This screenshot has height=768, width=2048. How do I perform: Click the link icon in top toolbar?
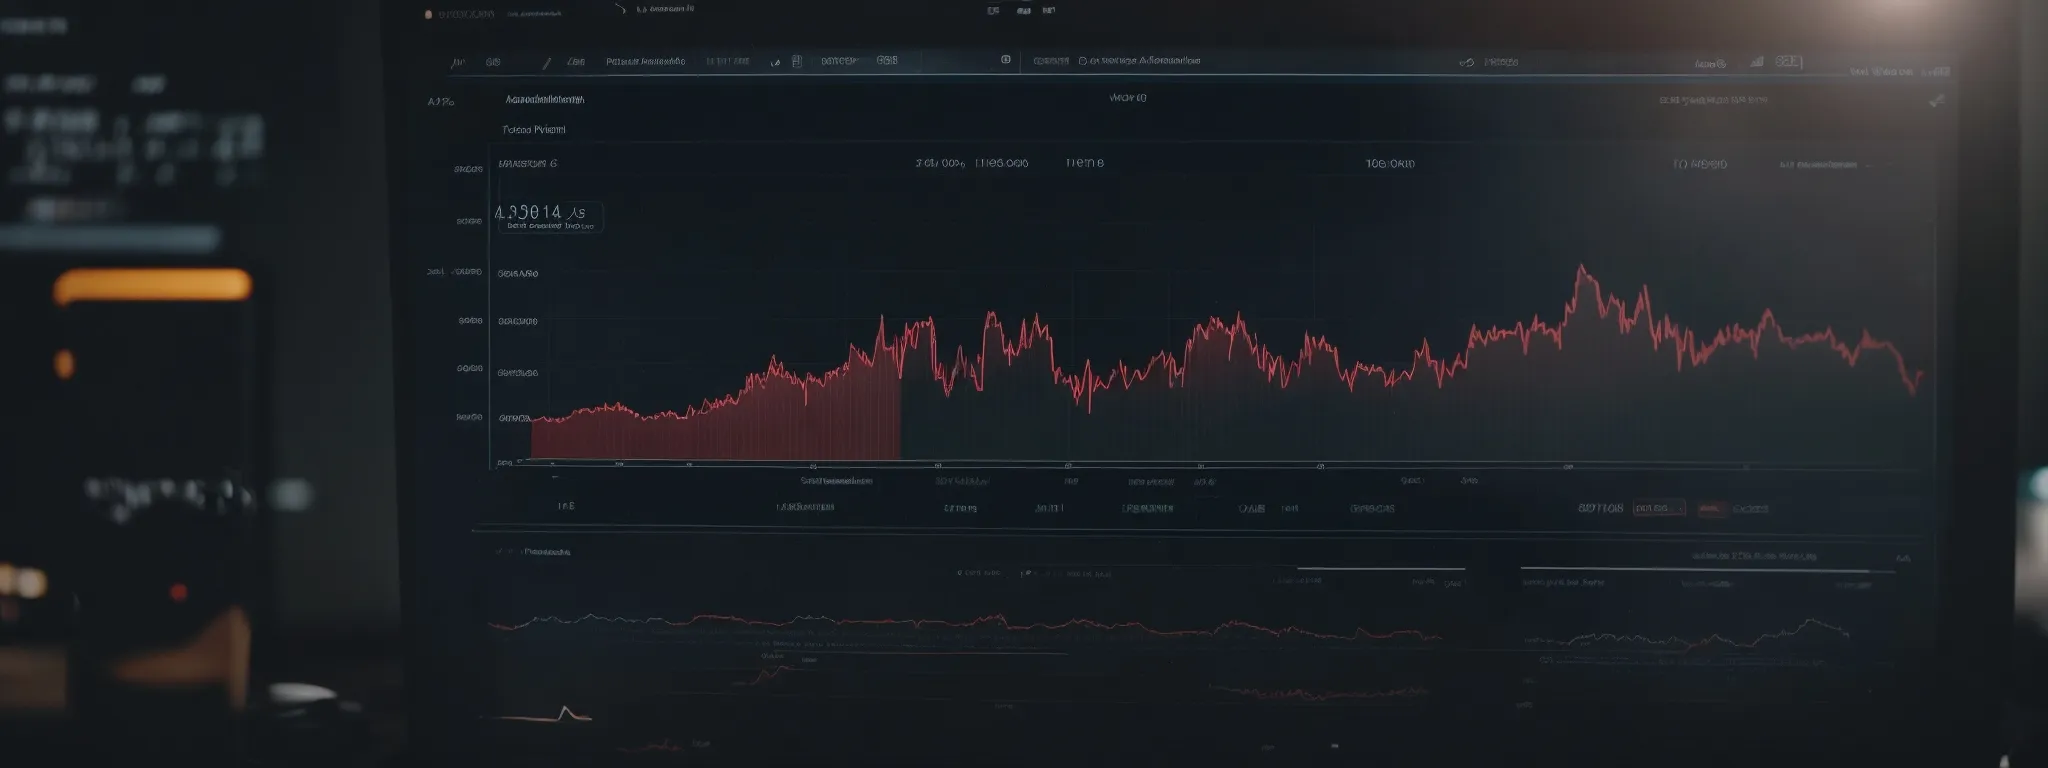click(1466, 62)
